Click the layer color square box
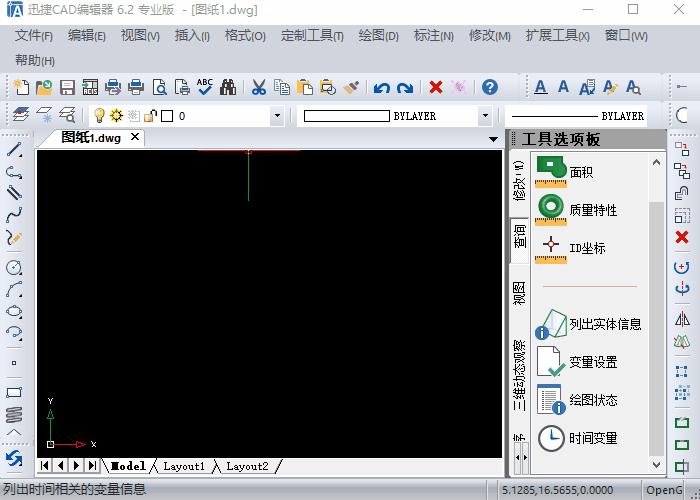The width and height of the screenshot is (700, 500). pyautogui.click(x=167, y=116)
